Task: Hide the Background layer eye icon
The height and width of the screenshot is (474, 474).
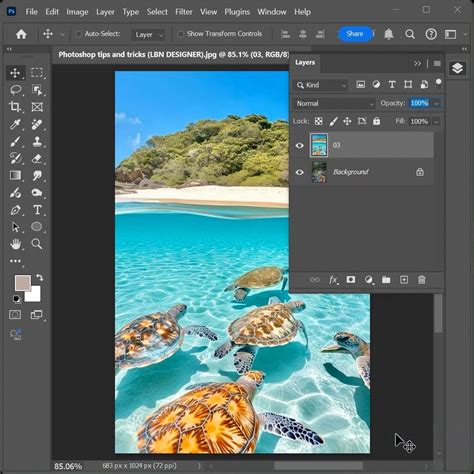Action: [300, 172]
